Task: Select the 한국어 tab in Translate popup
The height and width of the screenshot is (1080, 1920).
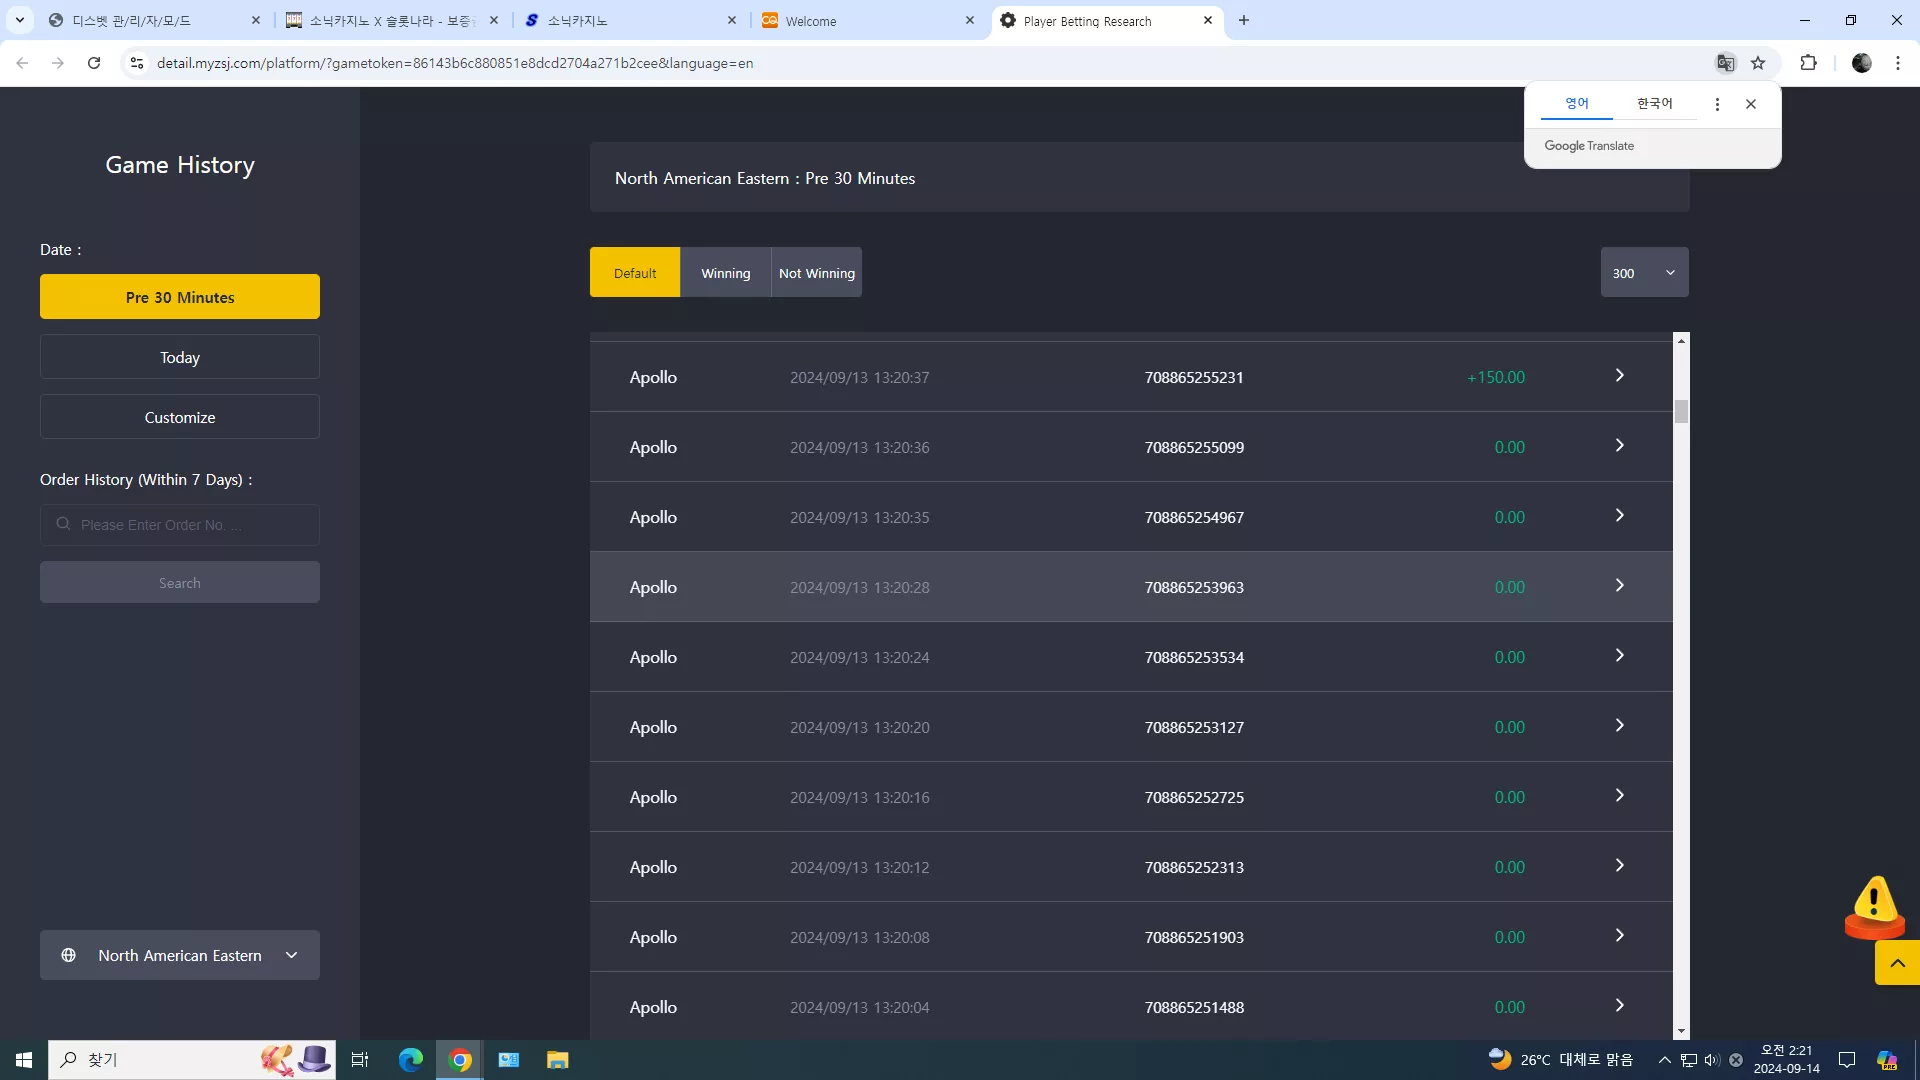Action: point(1654,104)
